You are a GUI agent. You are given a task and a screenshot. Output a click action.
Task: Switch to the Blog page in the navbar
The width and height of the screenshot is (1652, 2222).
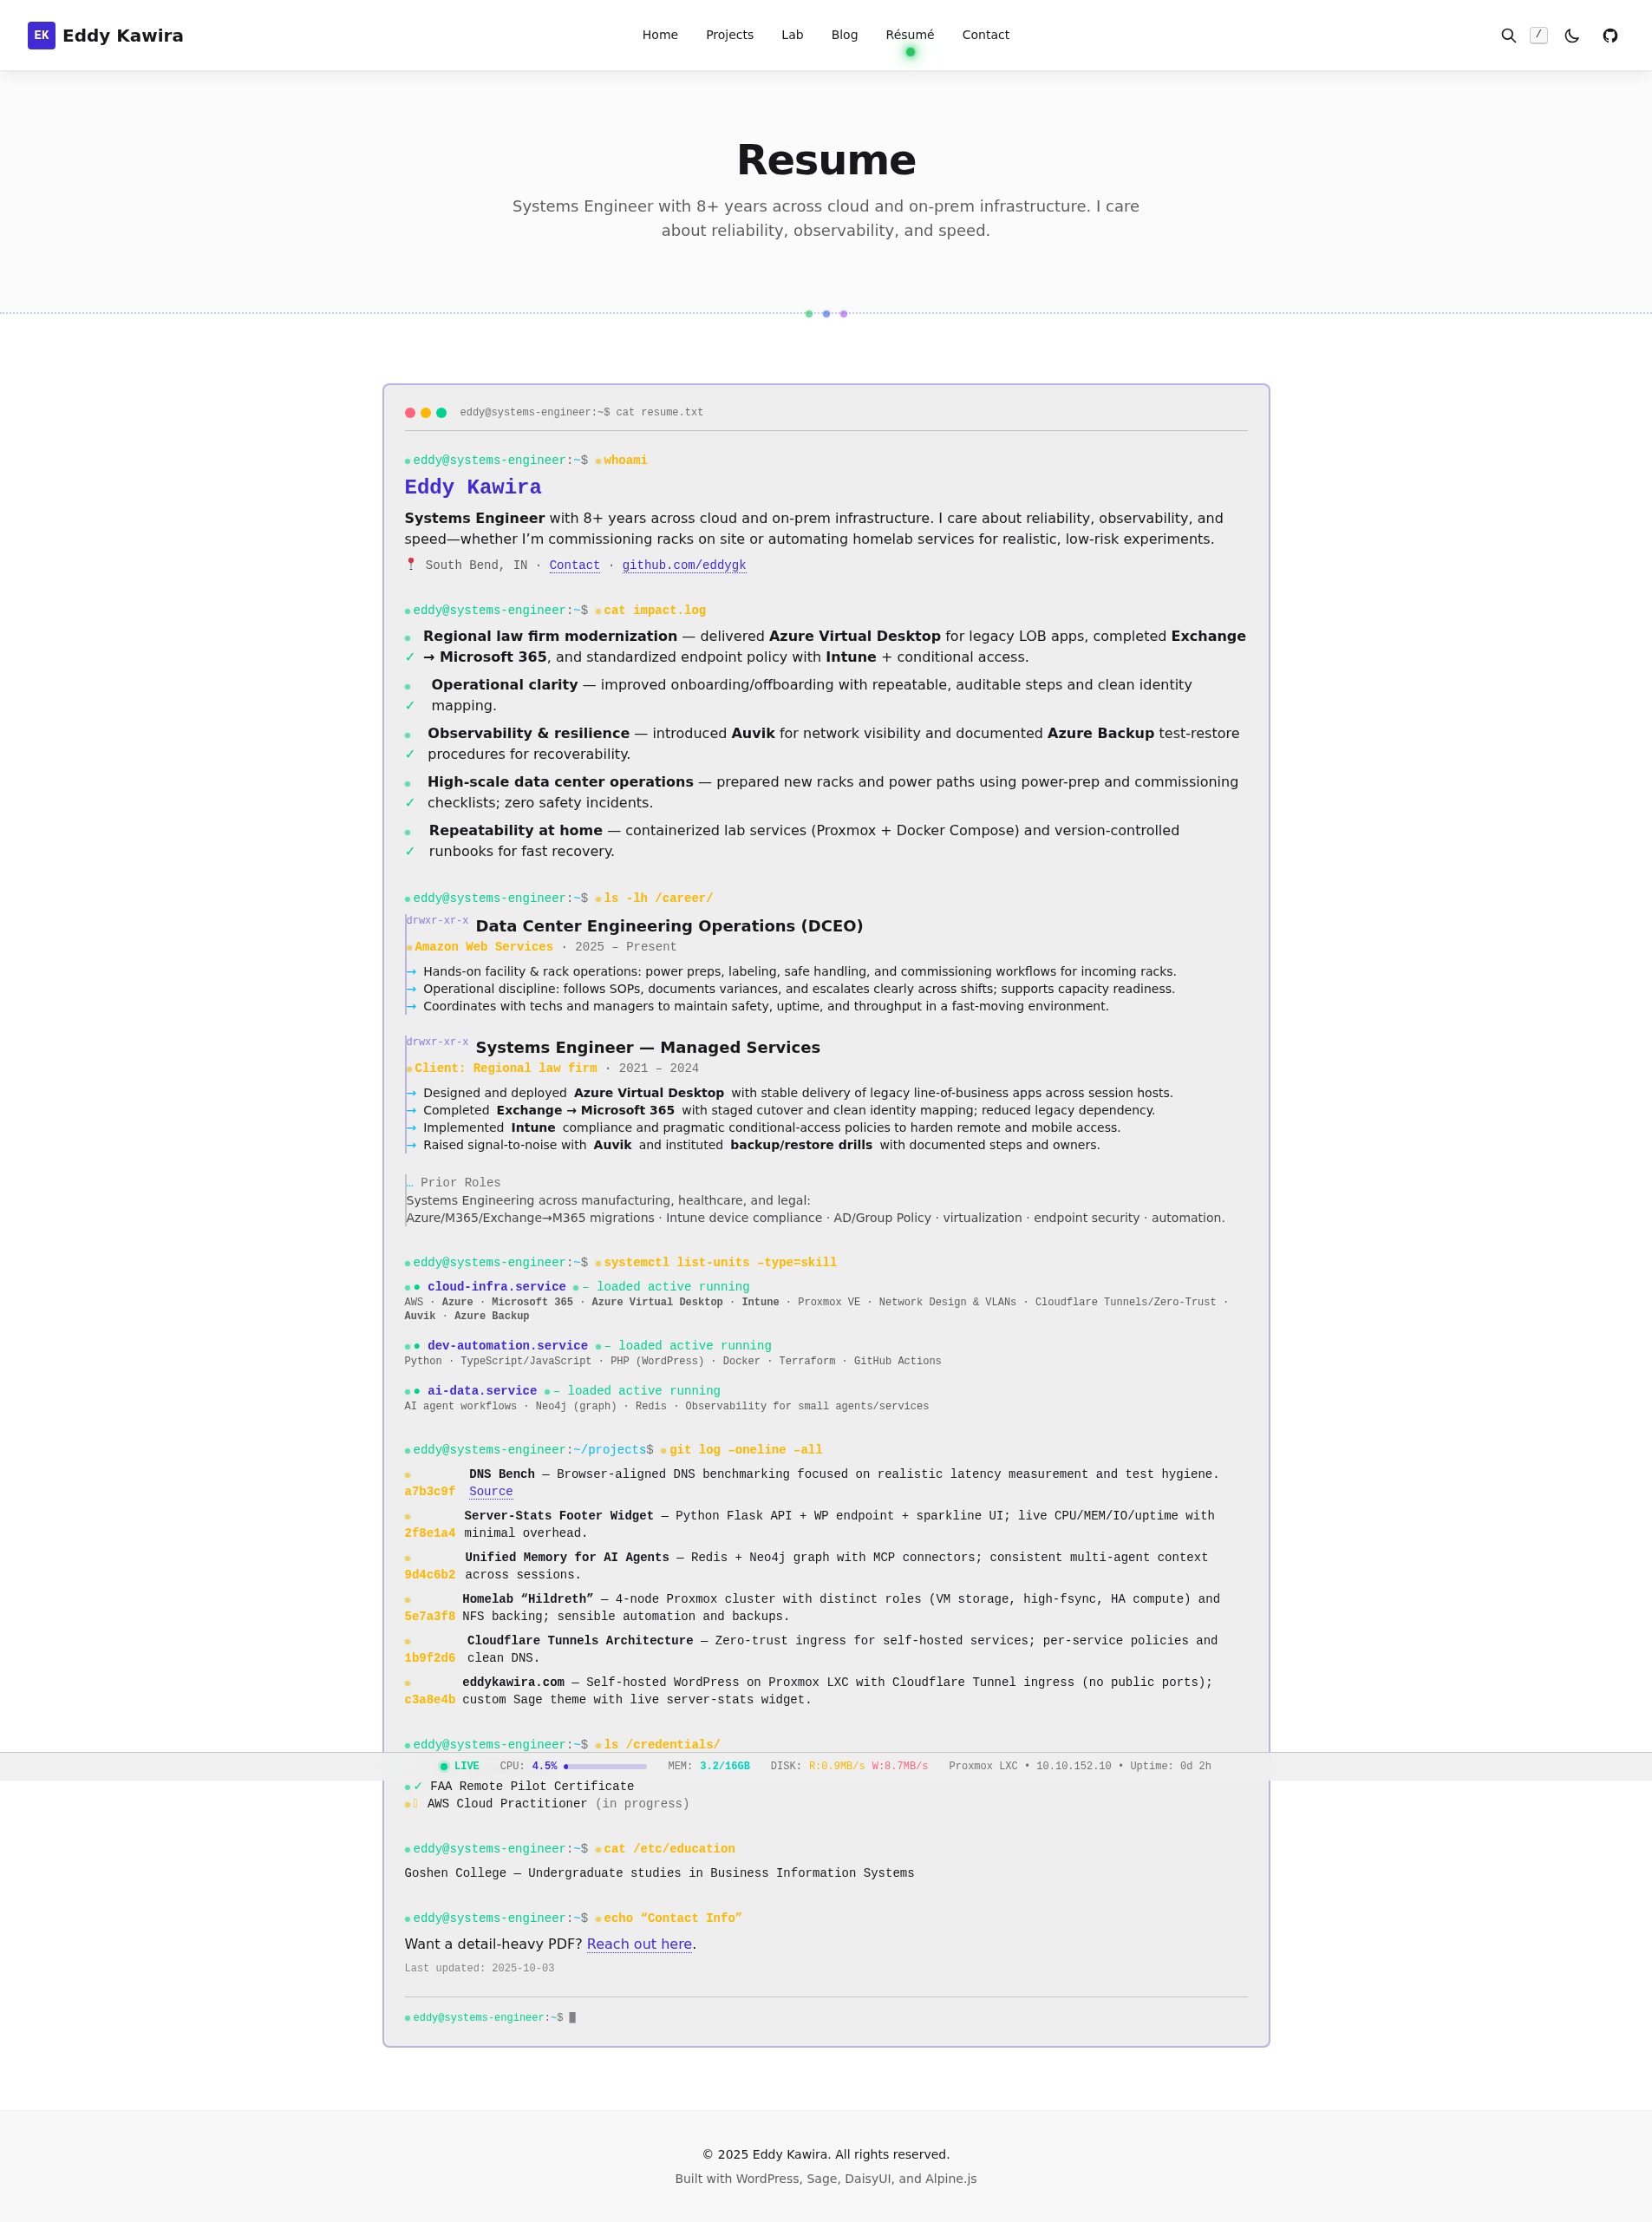pos(844,34)
